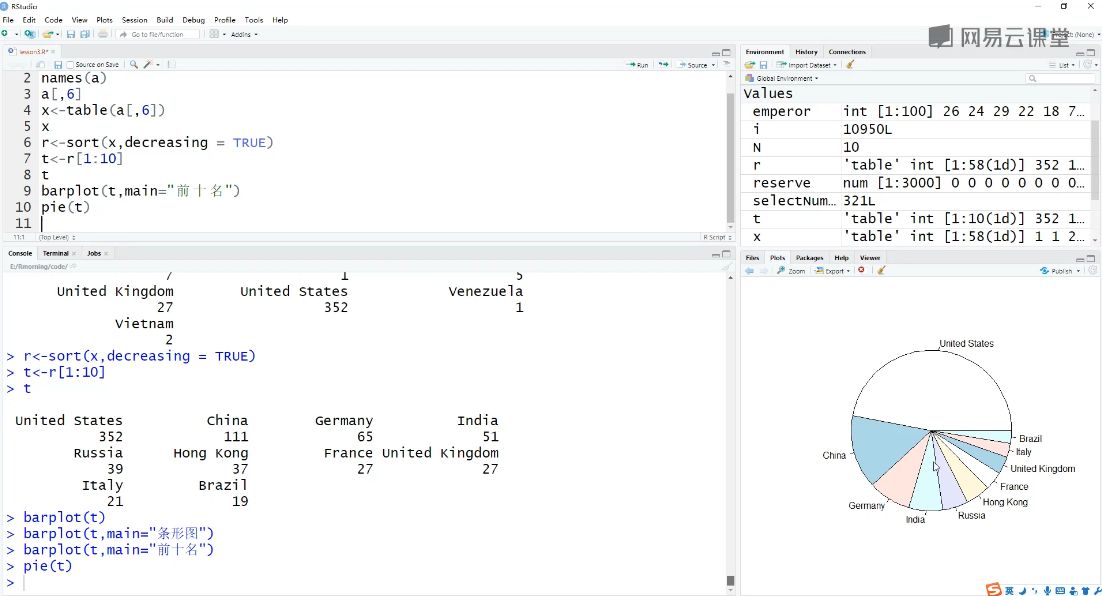
Task: Click the print icon in main toolbar
Action: 103,34
